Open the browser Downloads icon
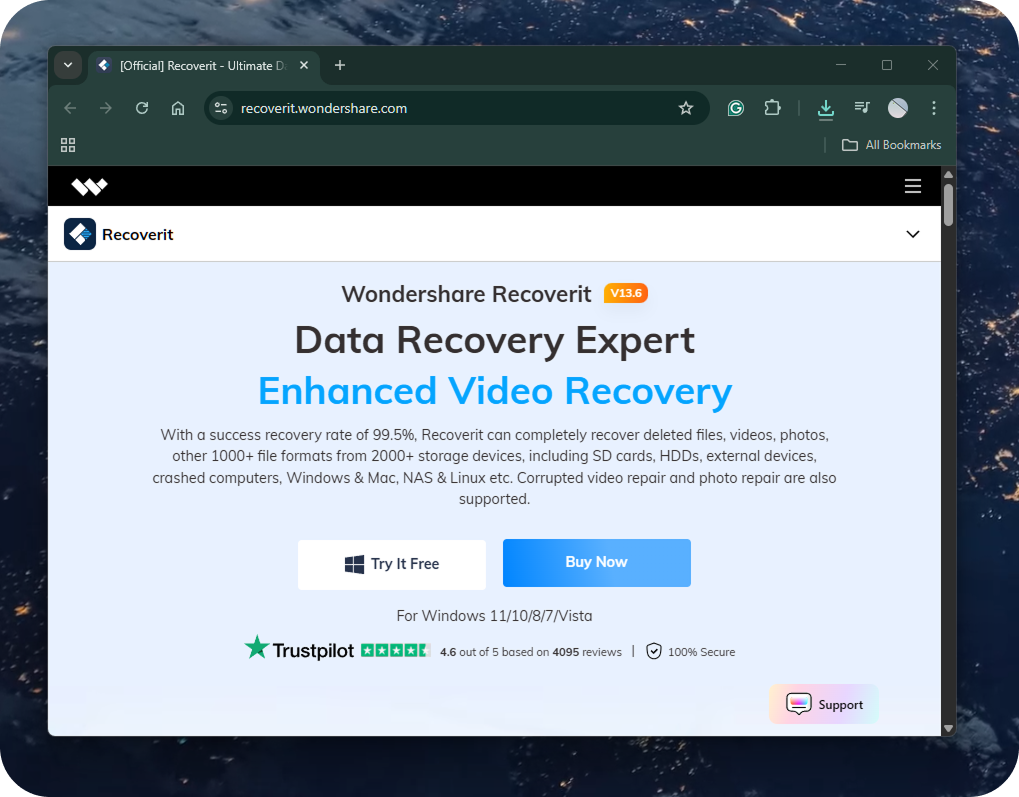This screenshot has height=797, width=1019. point(825,109)
